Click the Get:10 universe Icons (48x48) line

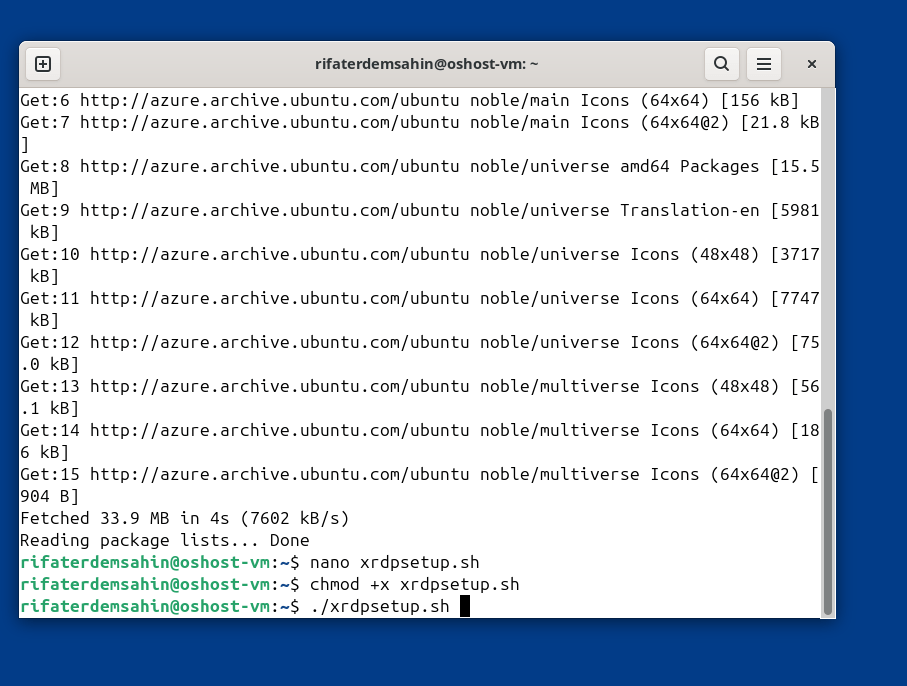point(420,255)
